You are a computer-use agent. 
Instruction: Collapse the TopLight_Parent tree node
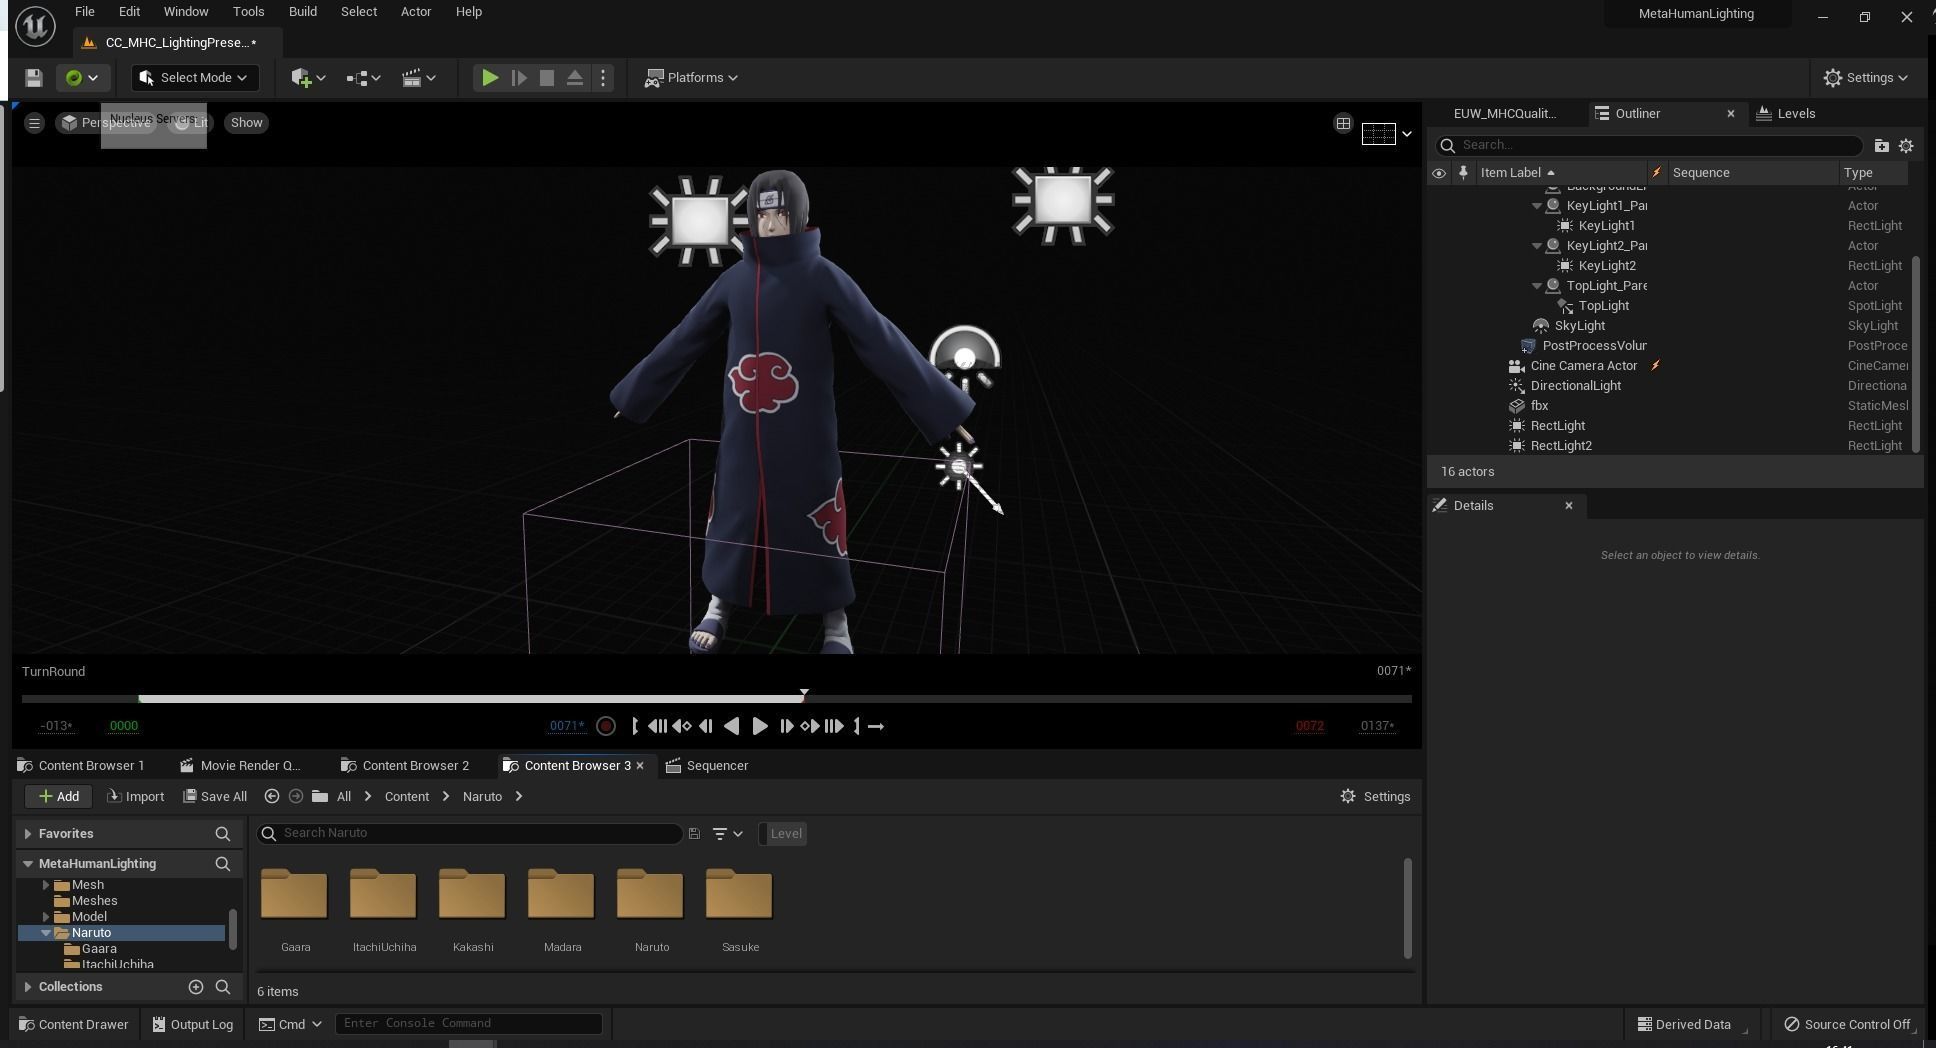(1537, 286)
